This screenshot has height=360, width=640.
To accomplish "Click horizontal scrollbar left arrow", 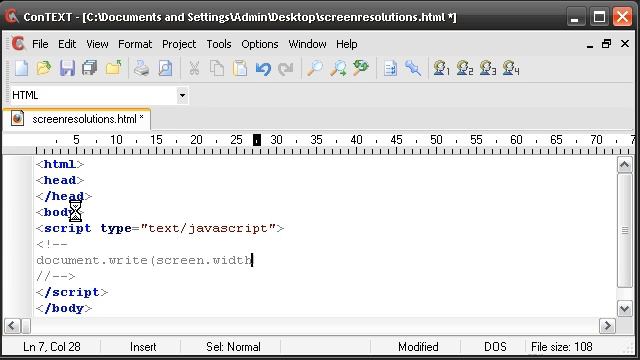I will pyautogui.click(x=12, y=326).
